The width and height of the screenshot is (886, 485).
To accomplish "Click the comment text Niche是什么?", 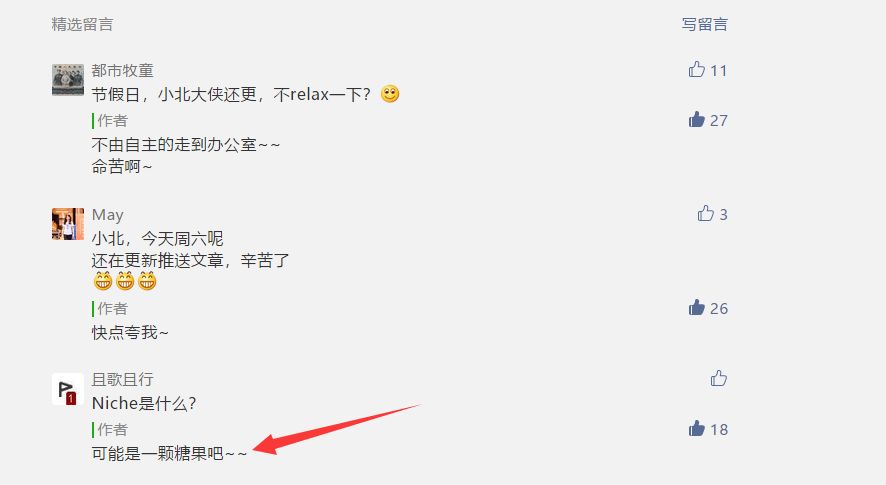I will [x=144, y=403].
